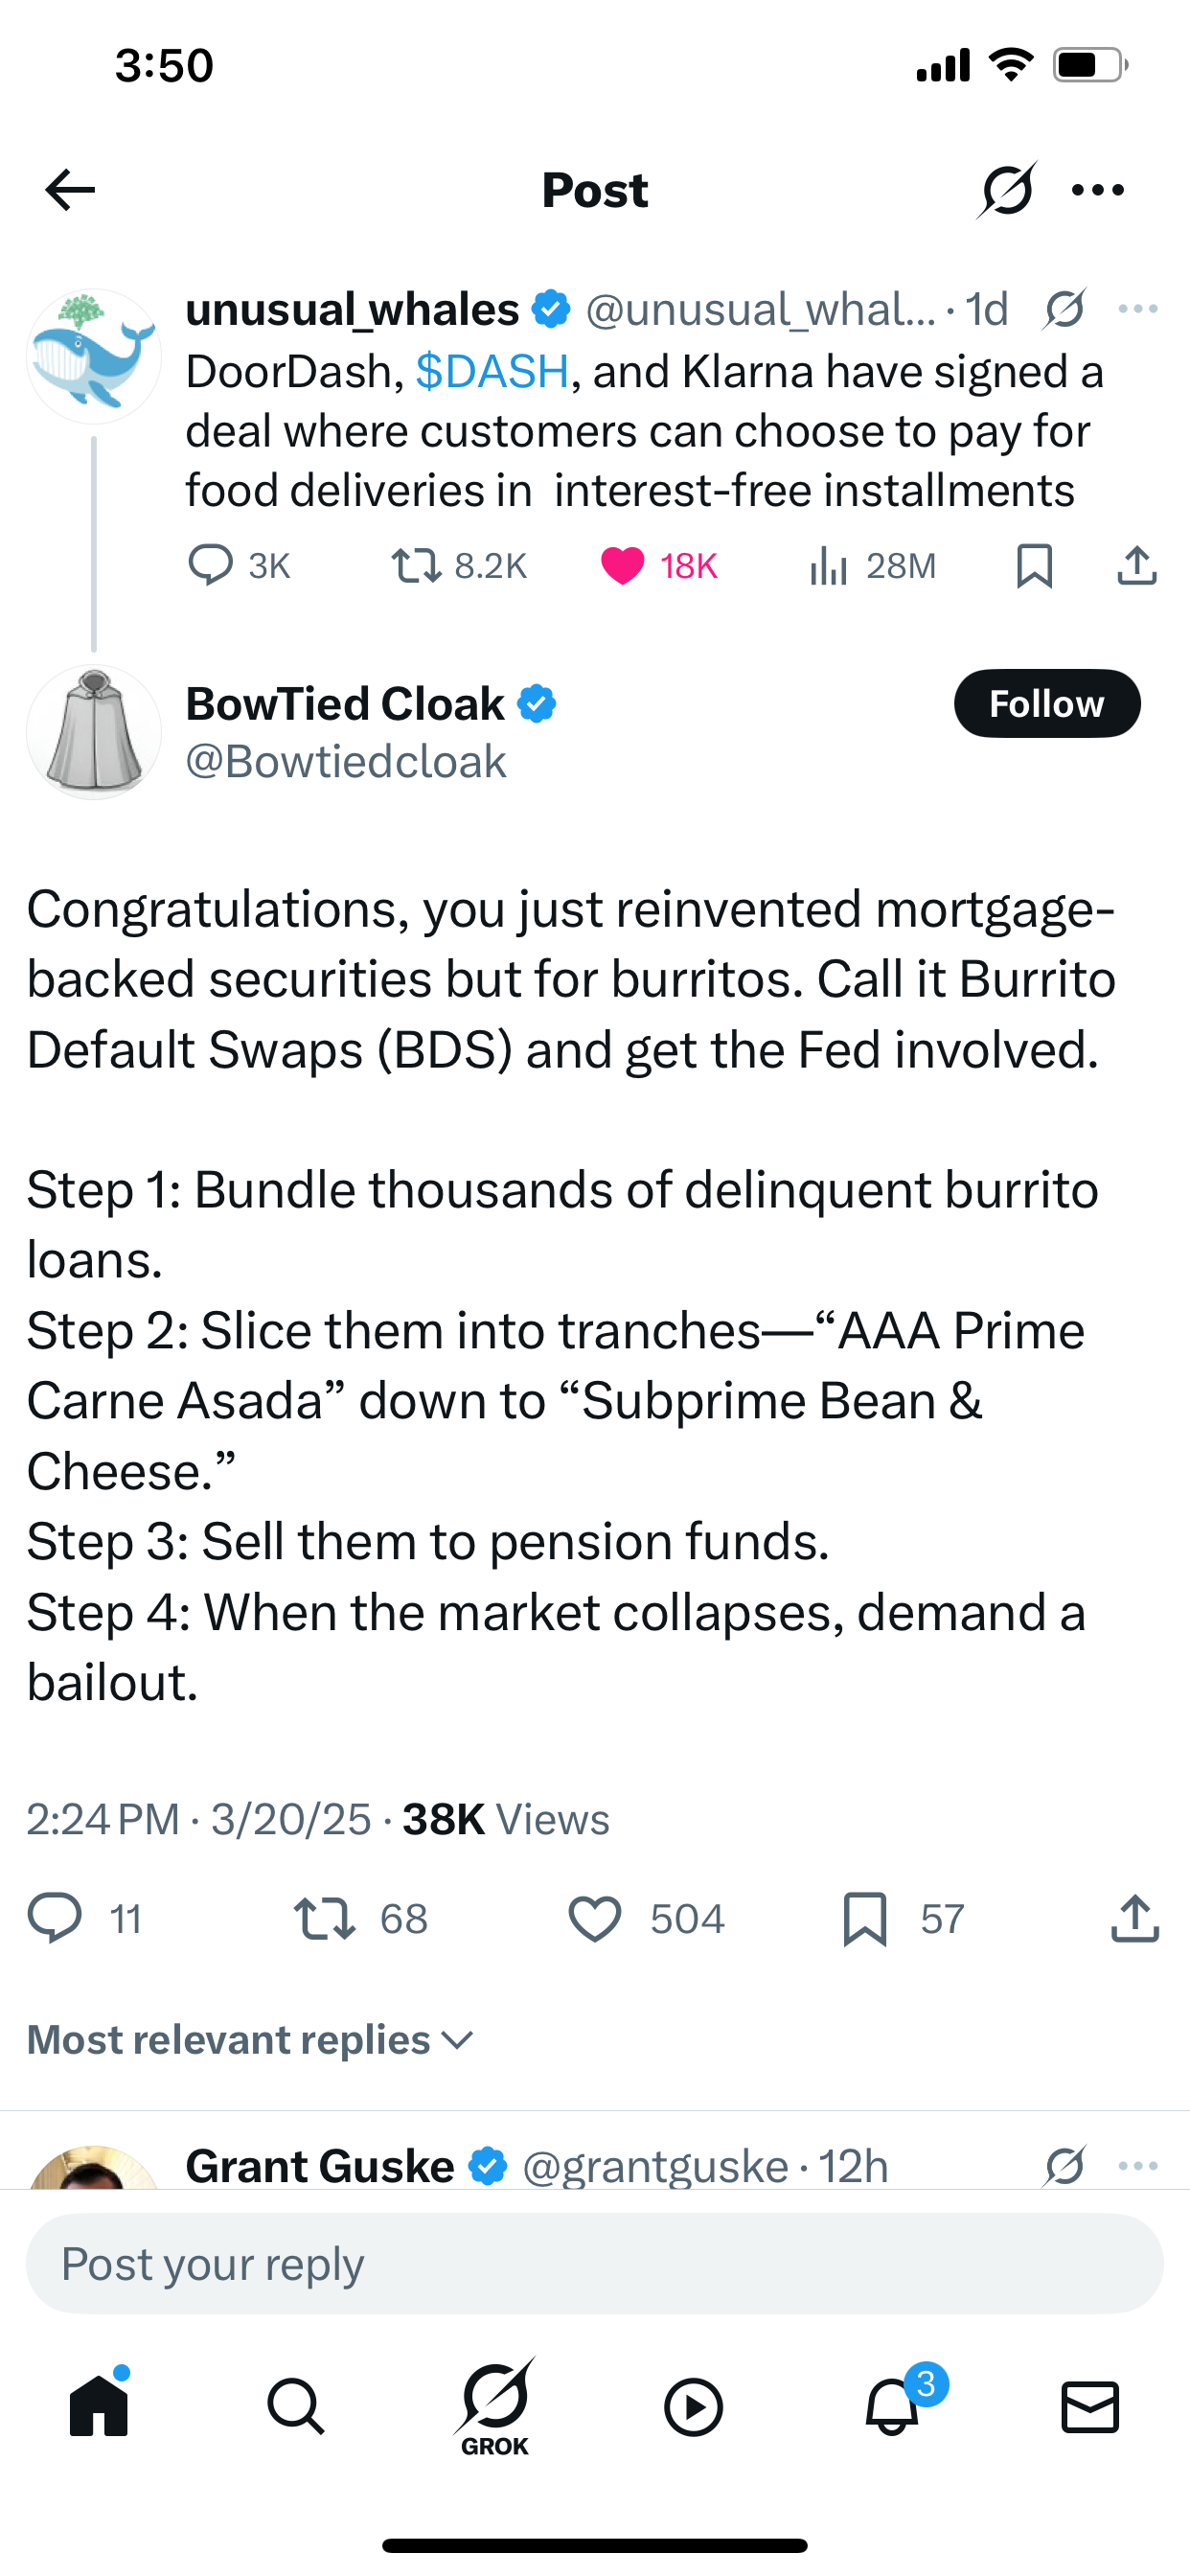Open Messages envelope icon
The height and width of the screenshot is (2576, 1190).
tap(1090, 2406)
